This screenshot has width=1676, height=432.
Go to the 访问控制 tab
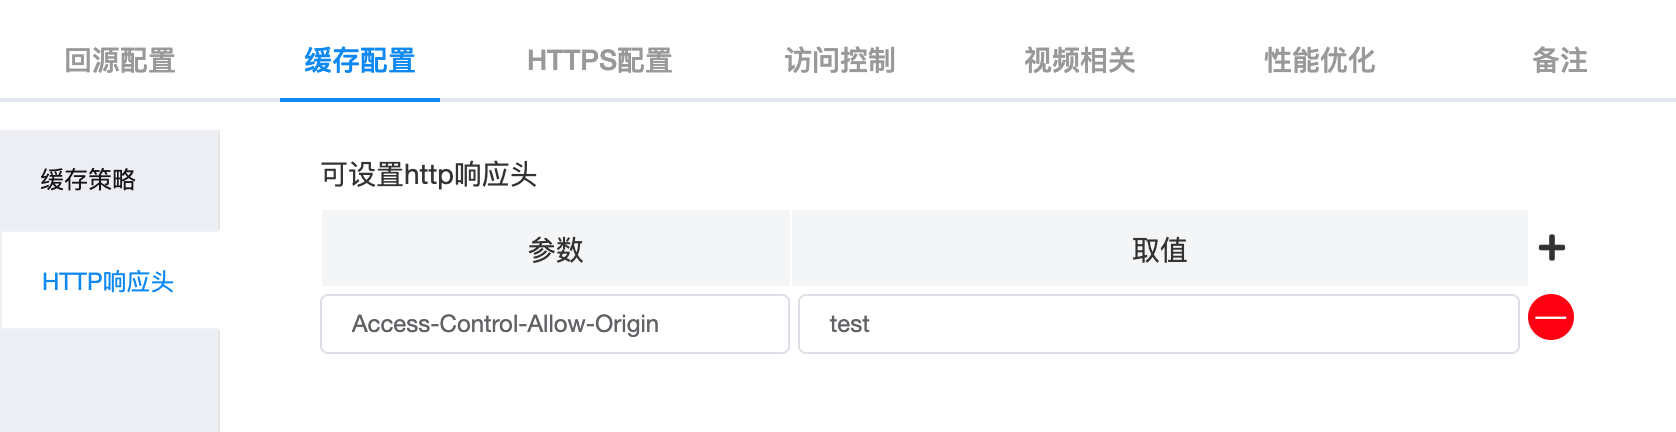coord(840,61)
